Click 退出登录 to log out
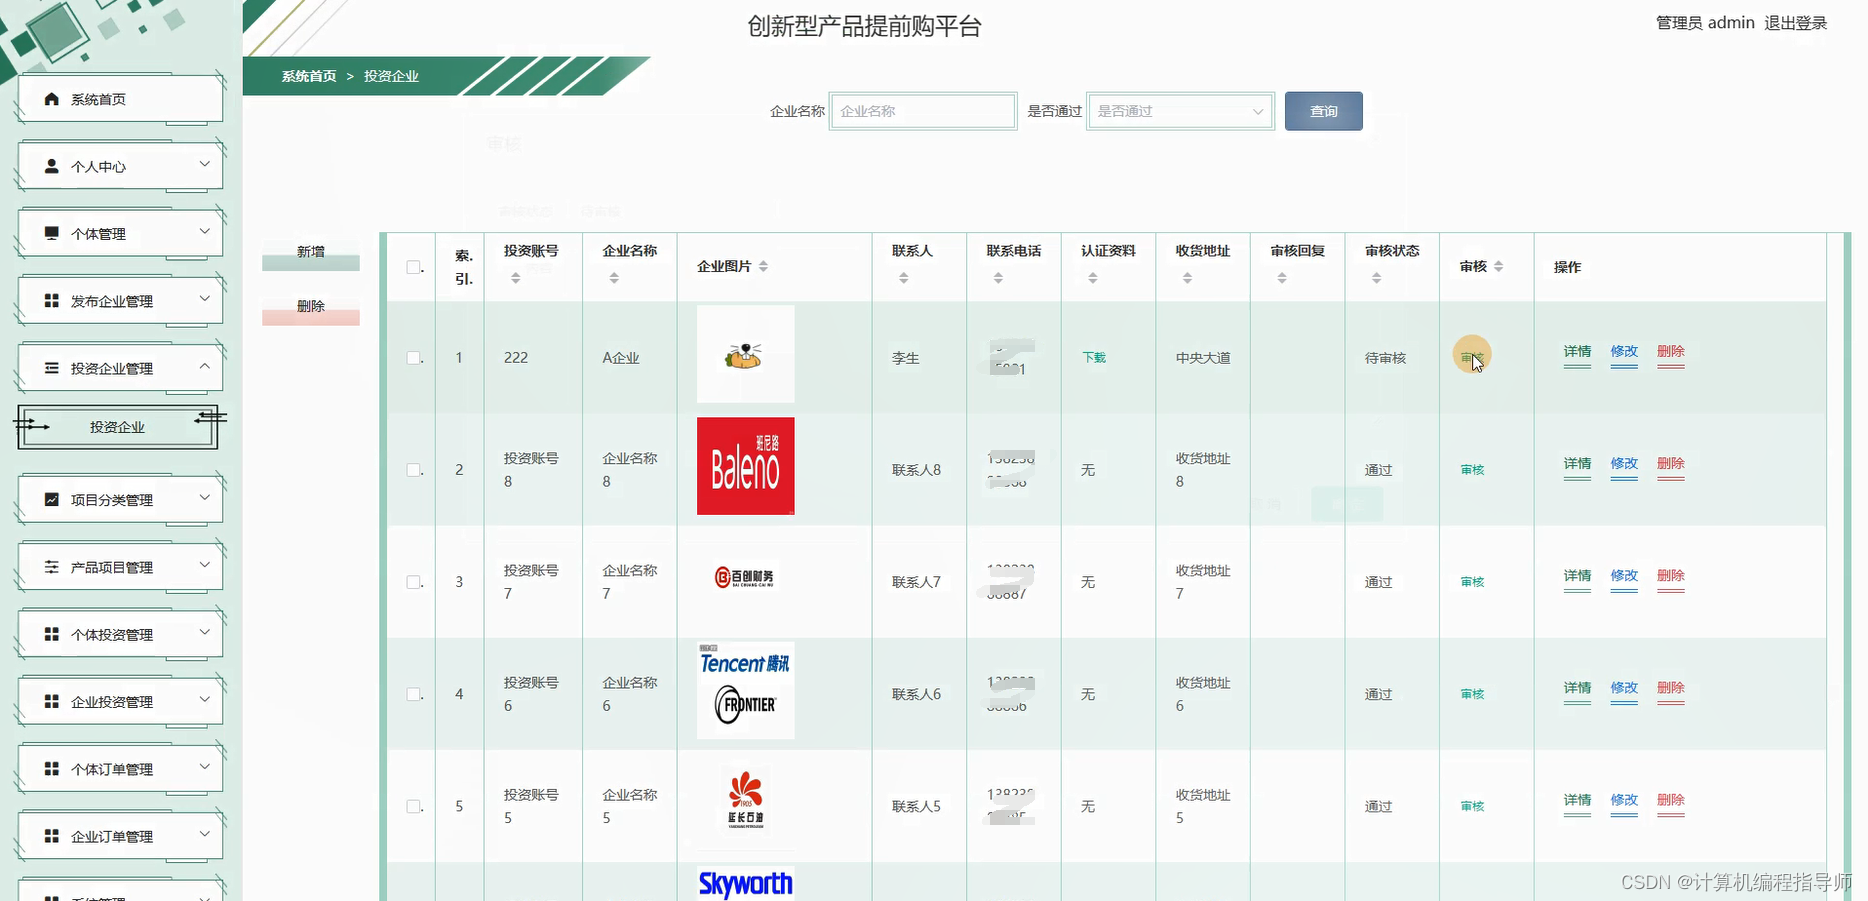 pyautogui.click(x=1795, y=23)
